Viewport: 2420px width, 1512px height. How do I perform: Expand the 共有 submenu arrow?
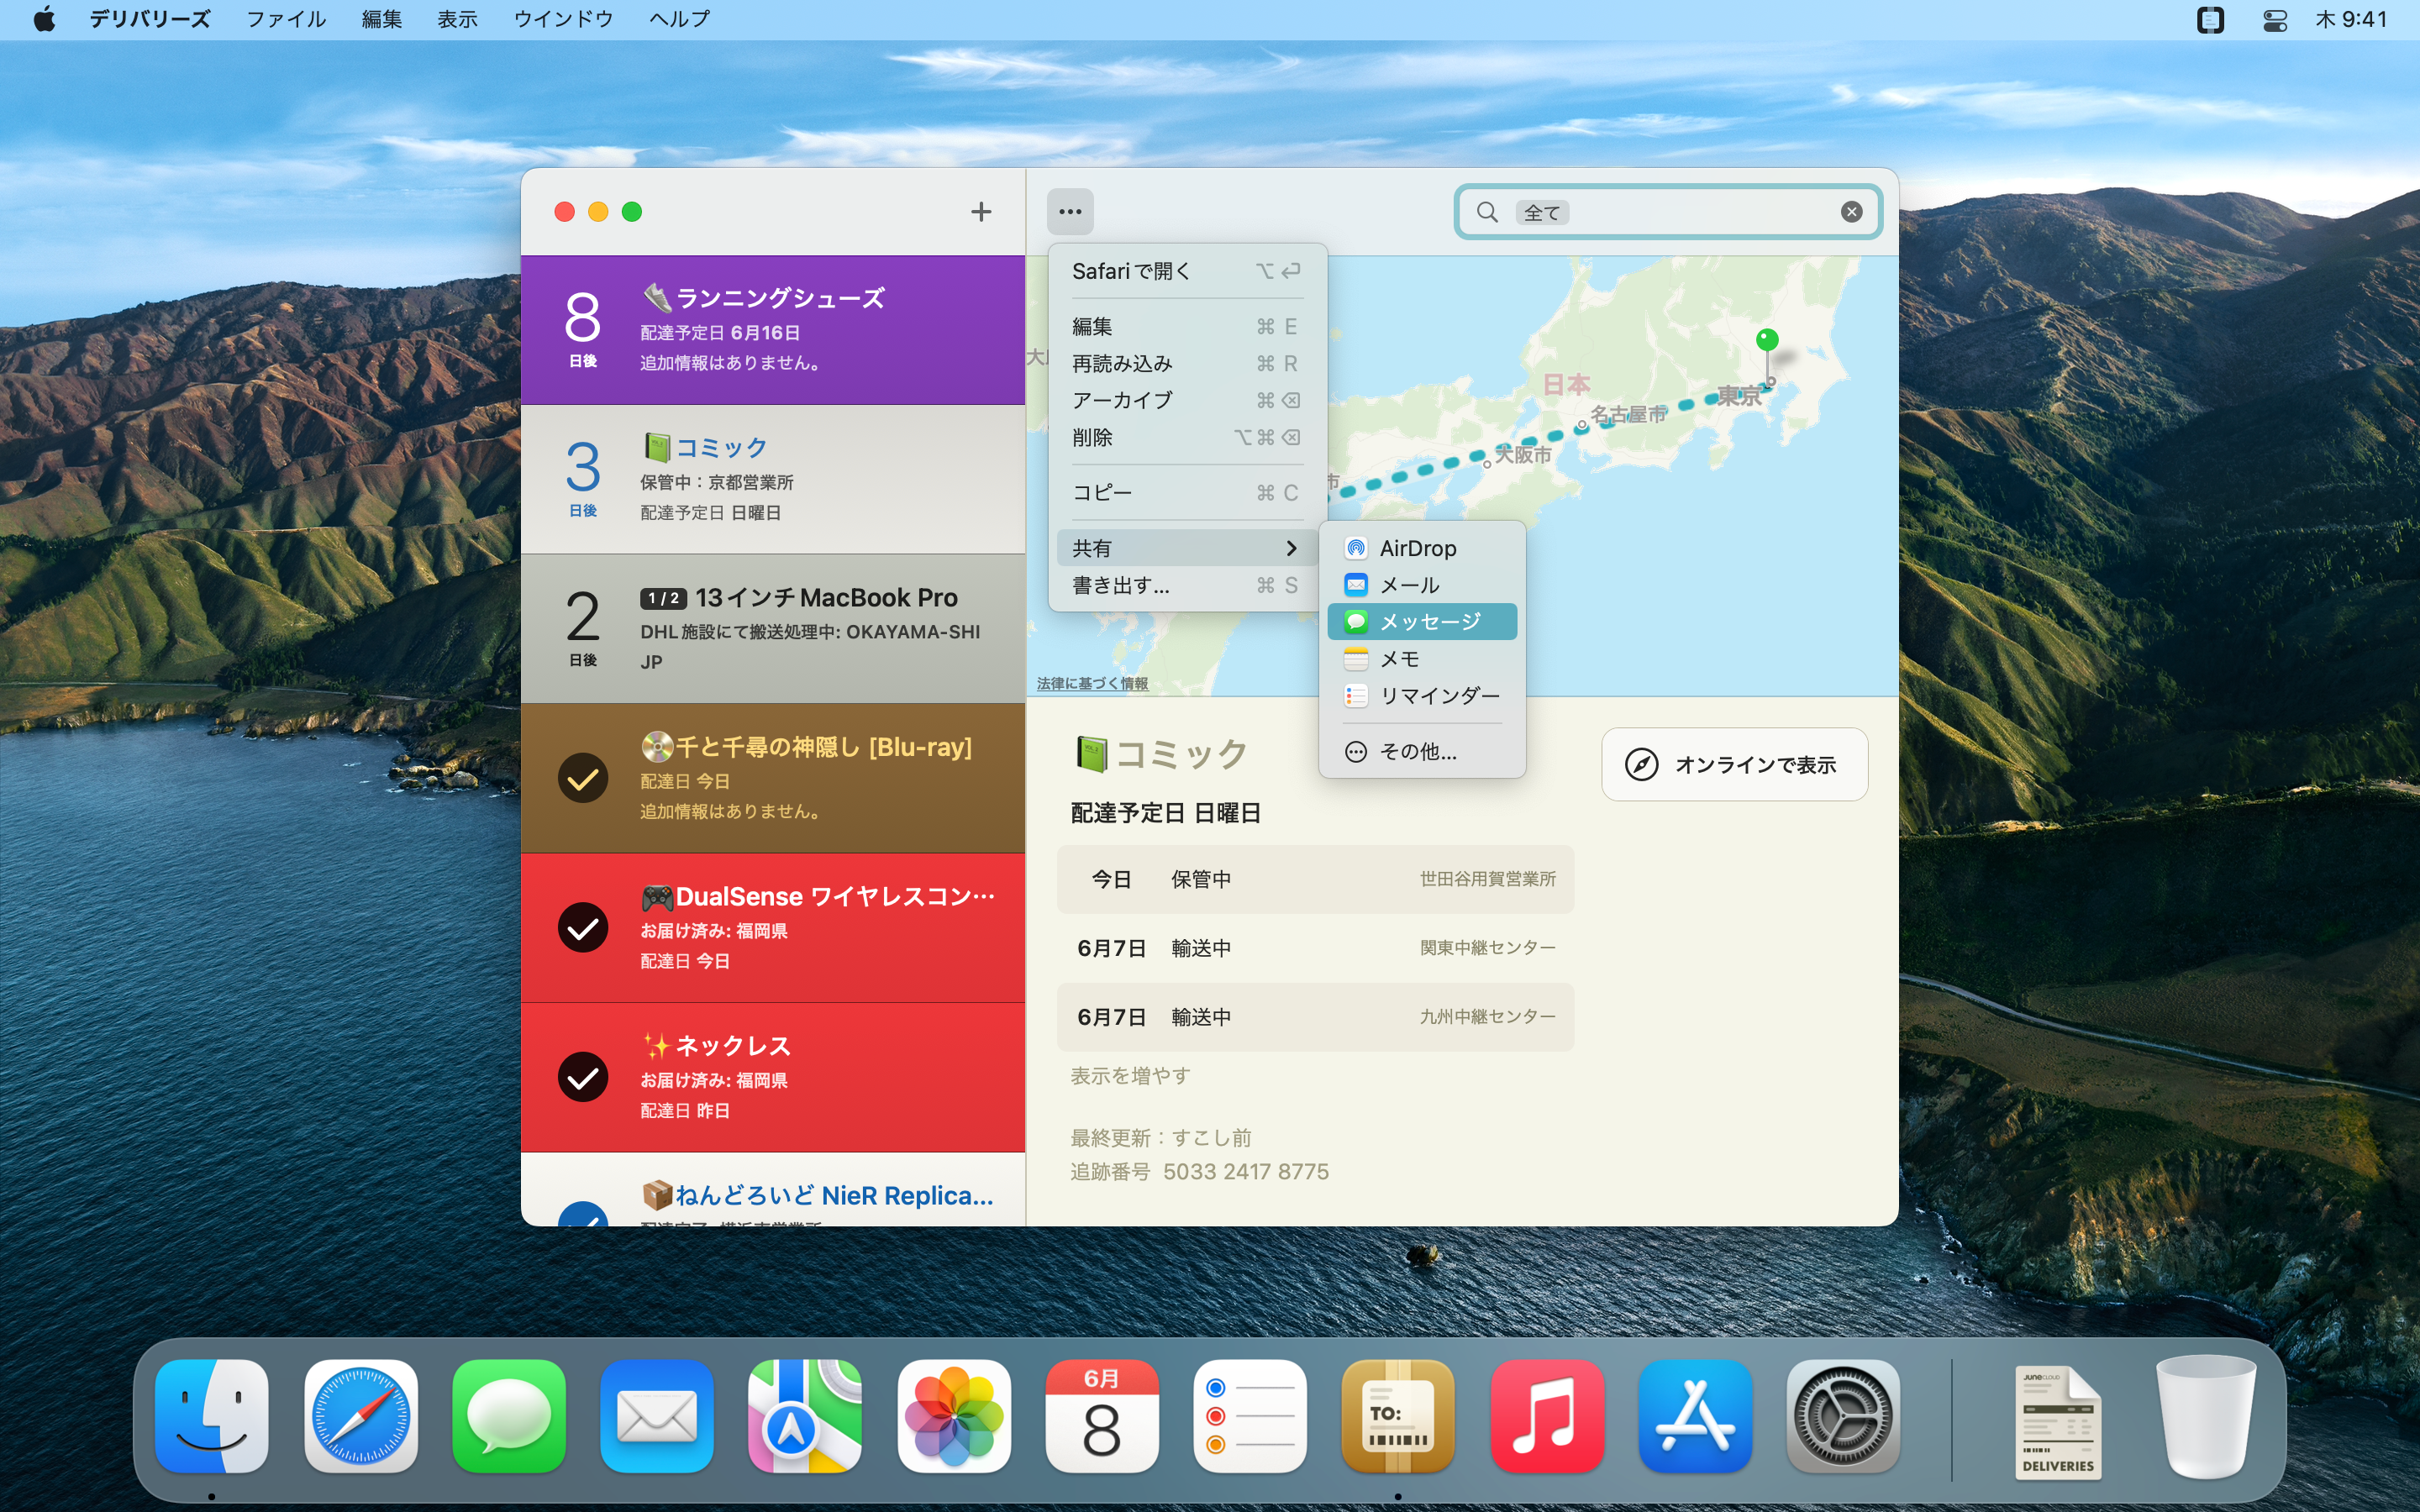point(1291,548)
